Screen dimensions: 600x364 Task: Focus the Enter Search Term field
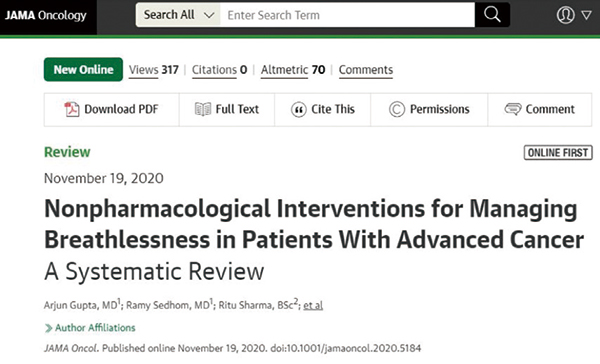(x=347, y=15)
